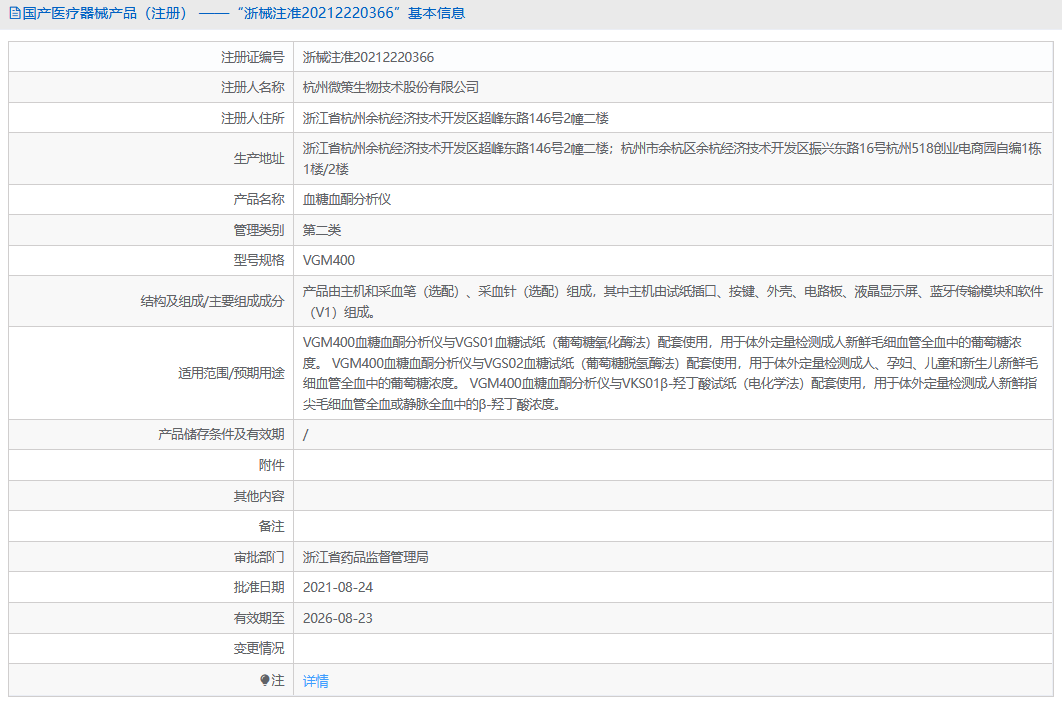This screenshot has width=1062, height=703.
Task: Click the 注册人名称 label
Action: point(253,87)
